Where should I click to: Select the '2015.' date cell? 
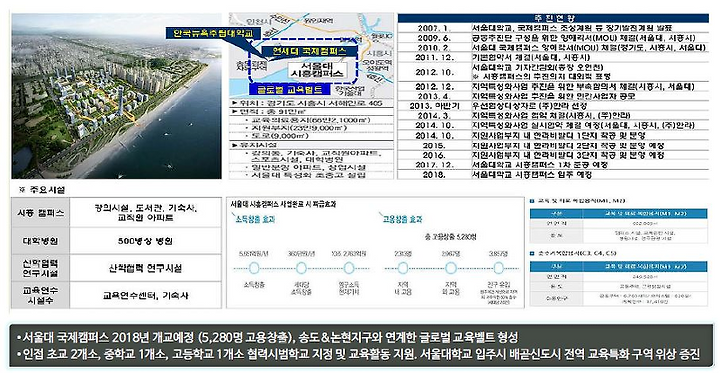[x=434, y=146]
